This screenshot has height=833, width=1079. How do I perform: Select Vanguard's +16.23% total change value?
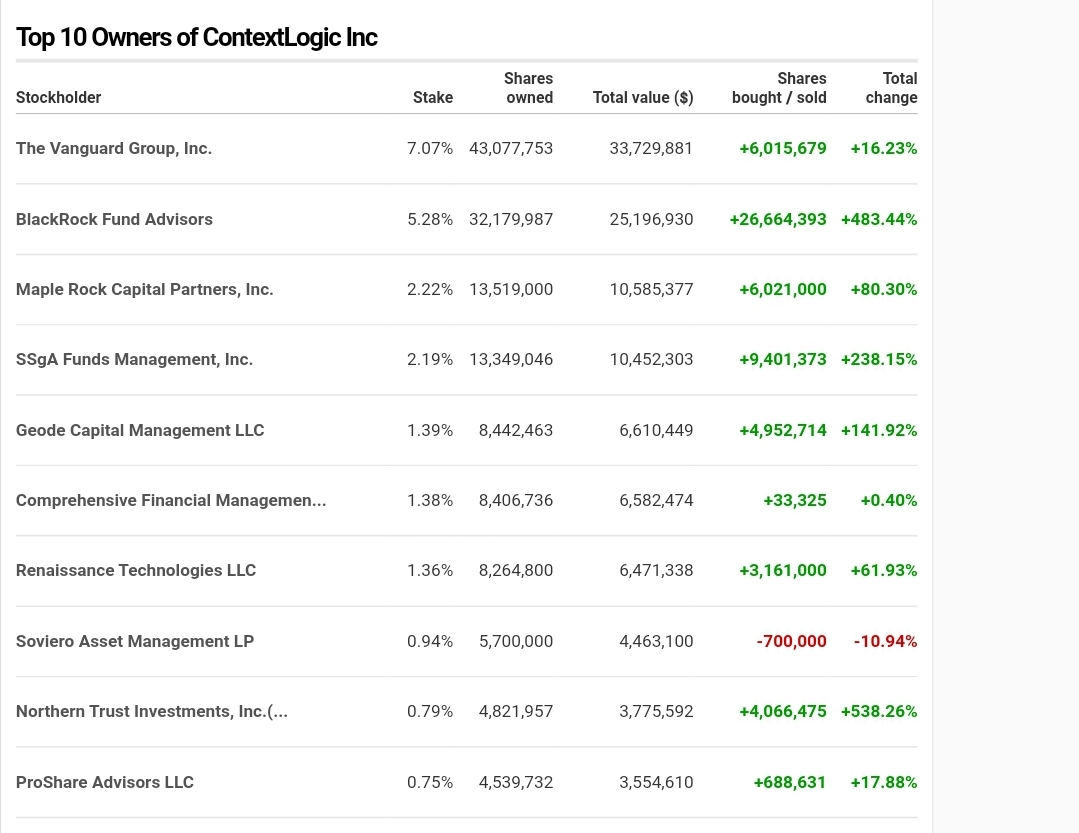883,148
